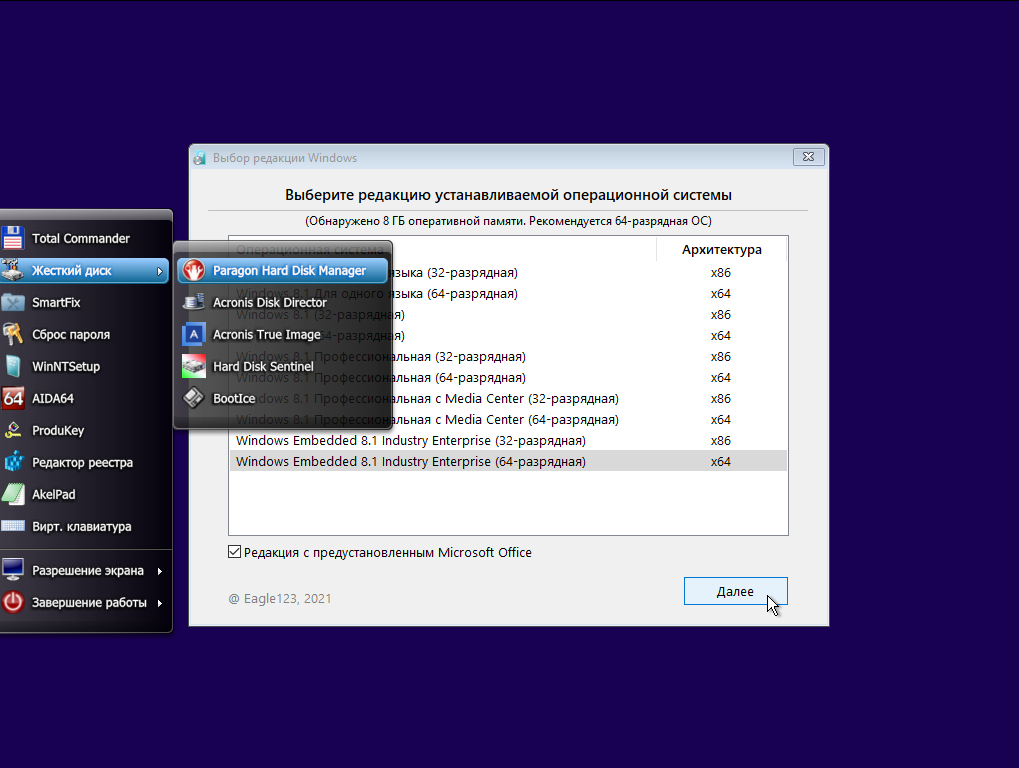Toggle the preinstalled Microsoft Office checkbox
The image size is (1019, 768).
click(x=235, y=552)
